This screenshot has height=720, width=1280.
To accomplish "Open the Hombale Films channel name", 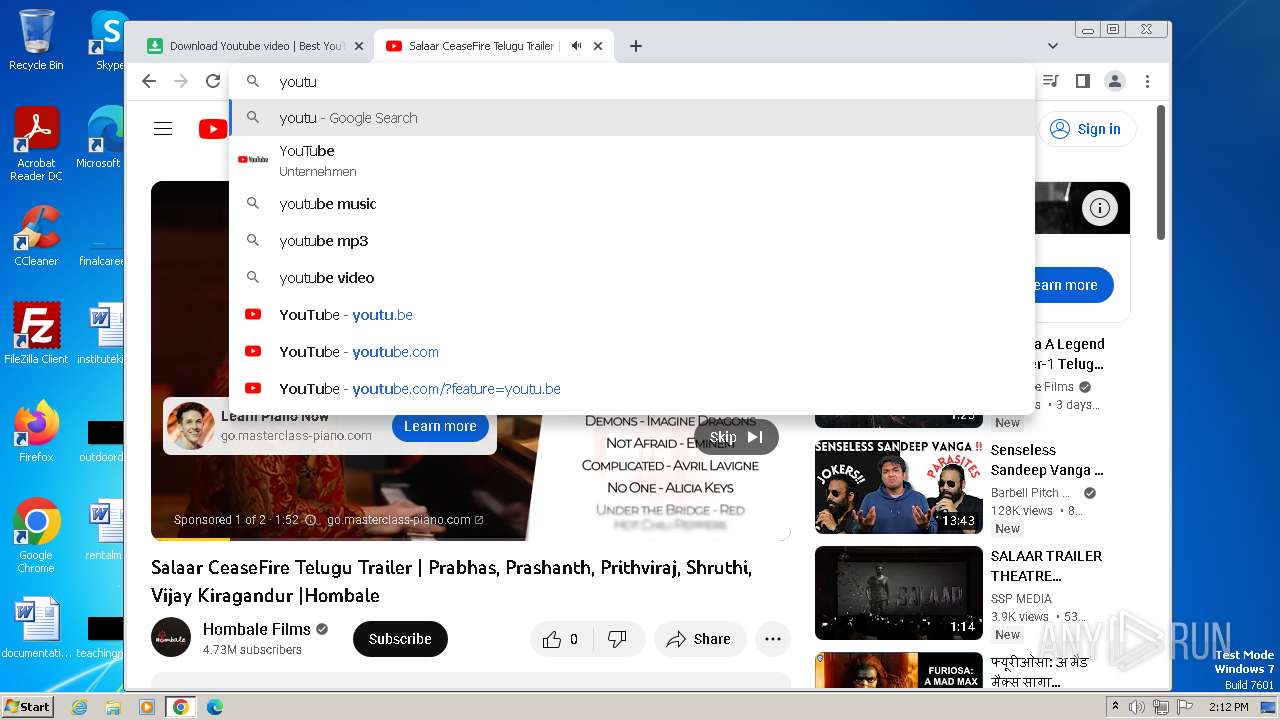I will pyautogui.click(x=257, y=629).
